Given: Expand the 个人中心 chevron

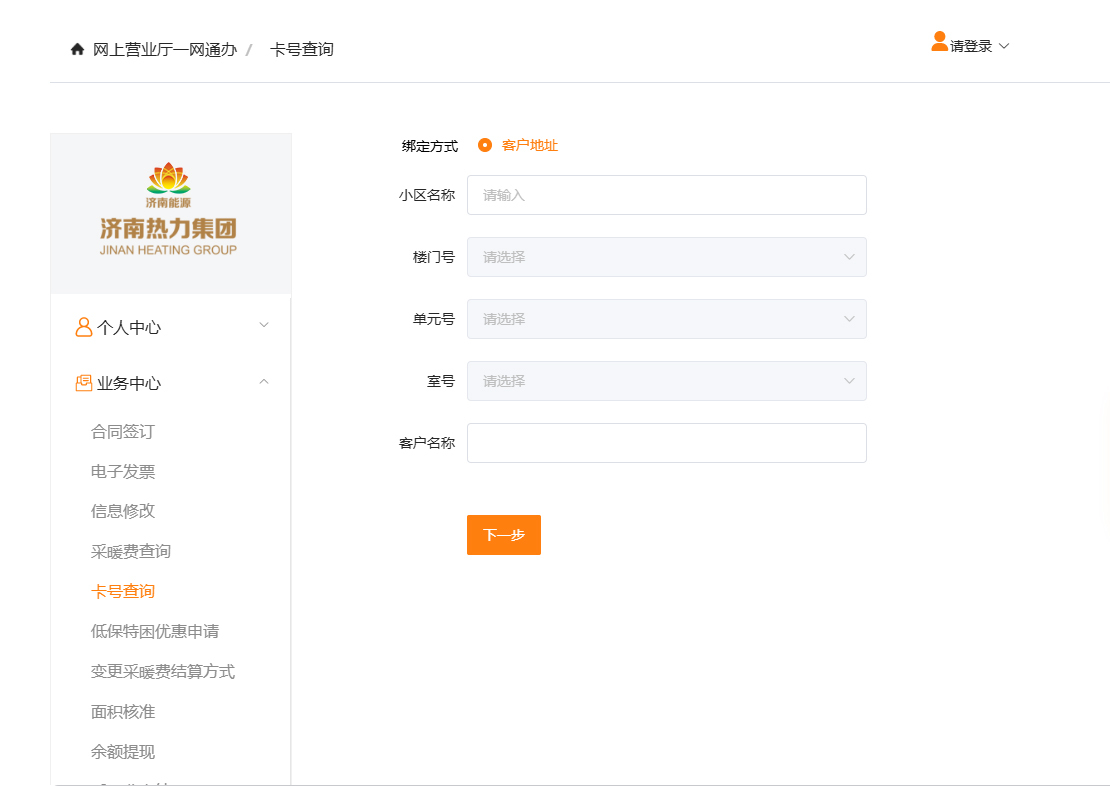Looking at the screenshot, I should pos(264,325).
